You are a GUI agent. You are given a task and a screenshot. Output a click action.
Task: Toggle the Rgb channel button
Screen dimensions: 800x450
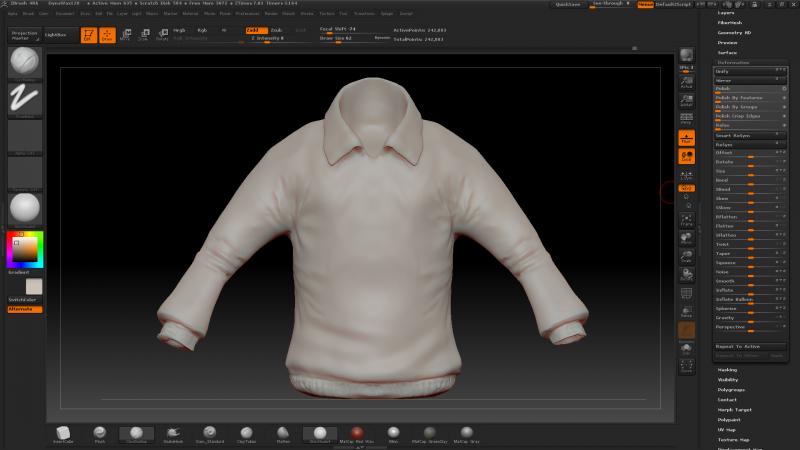203,30
